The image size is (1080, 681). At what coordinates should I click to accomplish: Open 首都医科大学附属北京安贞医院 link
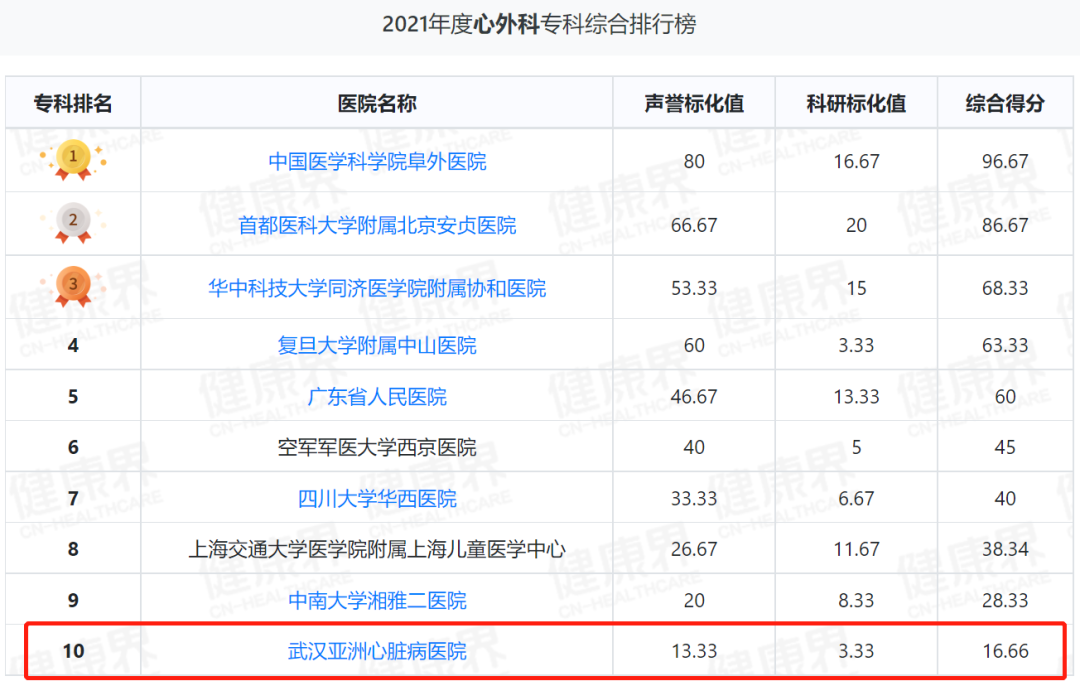click(377, 225)
